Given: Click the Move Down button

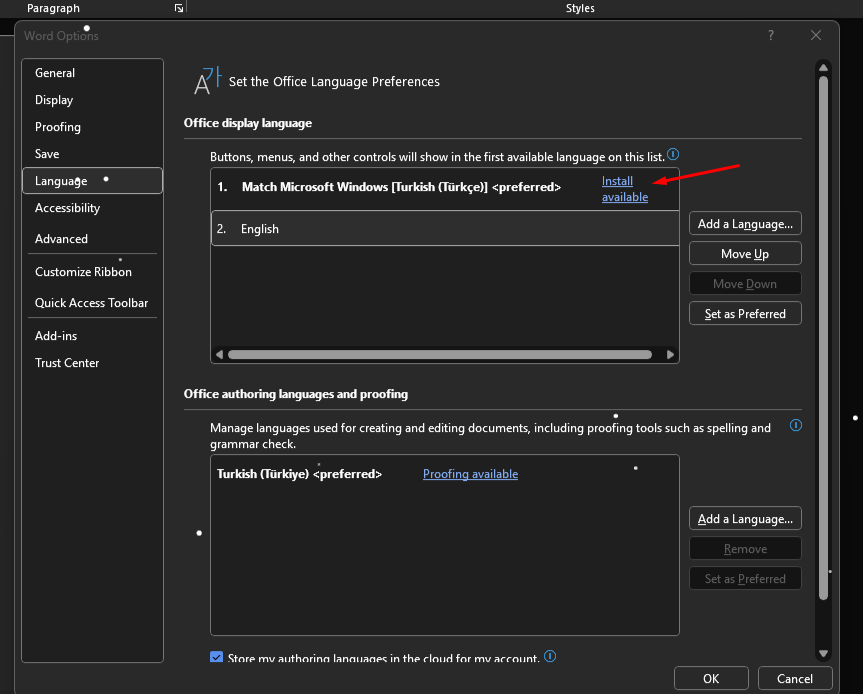Looking at the screenshot, I should [x=745, y=283].
